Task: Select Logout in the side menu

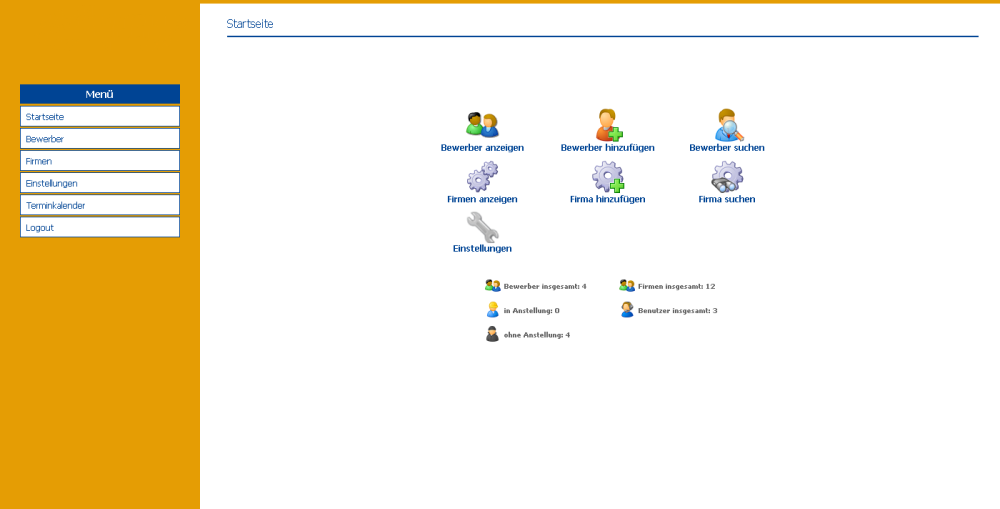Action: [99, 227]
